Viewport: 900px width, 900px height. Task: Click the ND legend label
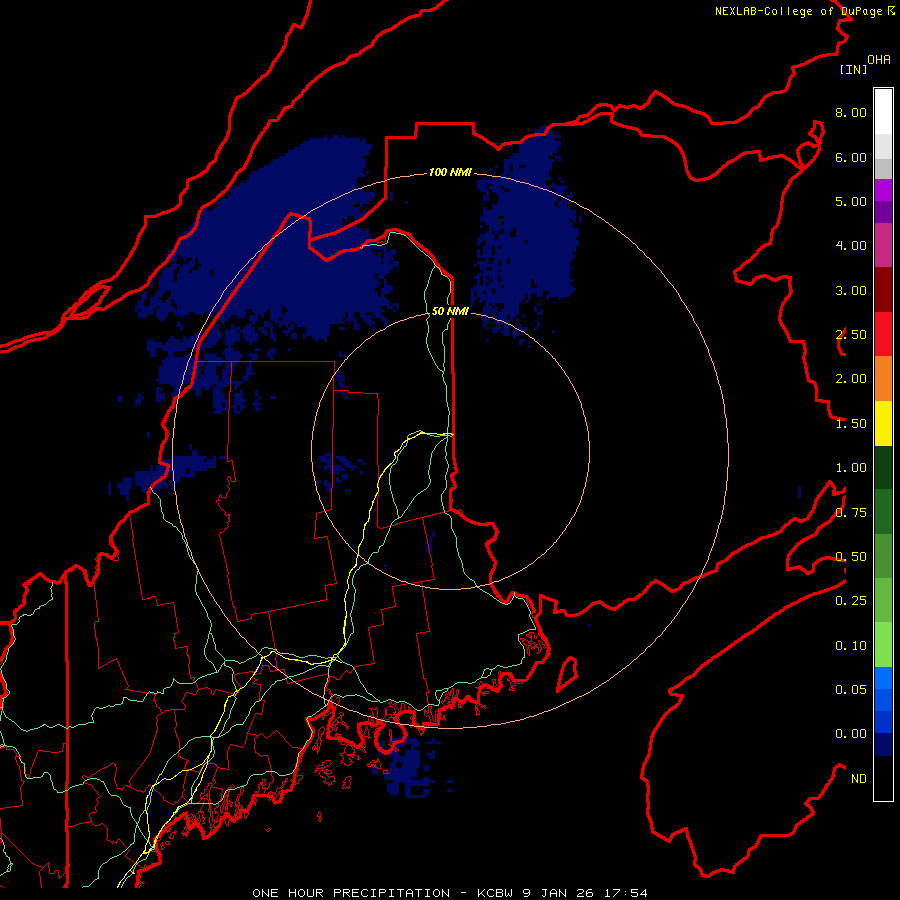point(859,779)
